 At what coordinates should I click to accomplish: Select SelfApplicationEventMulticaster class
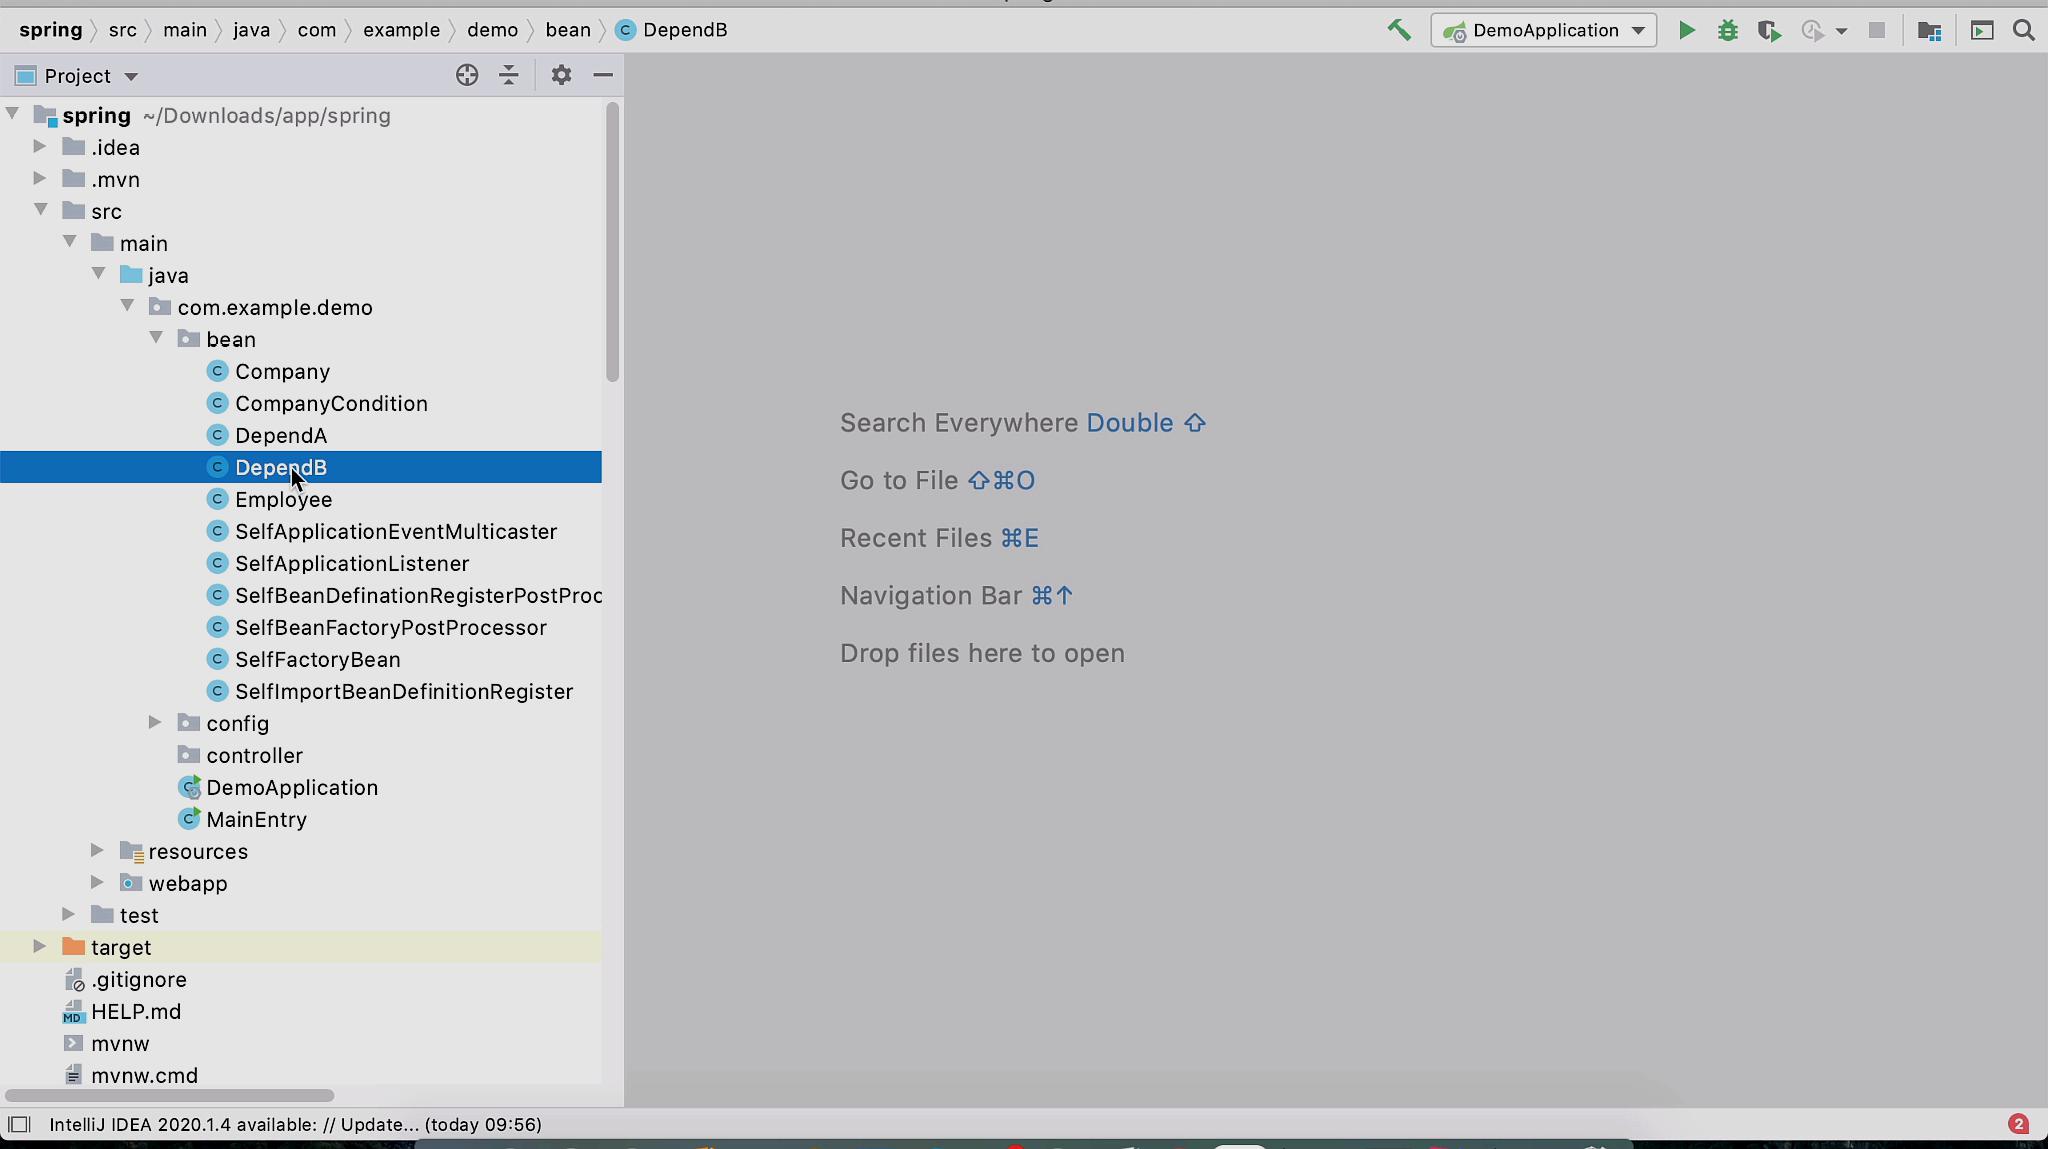pyautogui.click(x=396, y=531)
